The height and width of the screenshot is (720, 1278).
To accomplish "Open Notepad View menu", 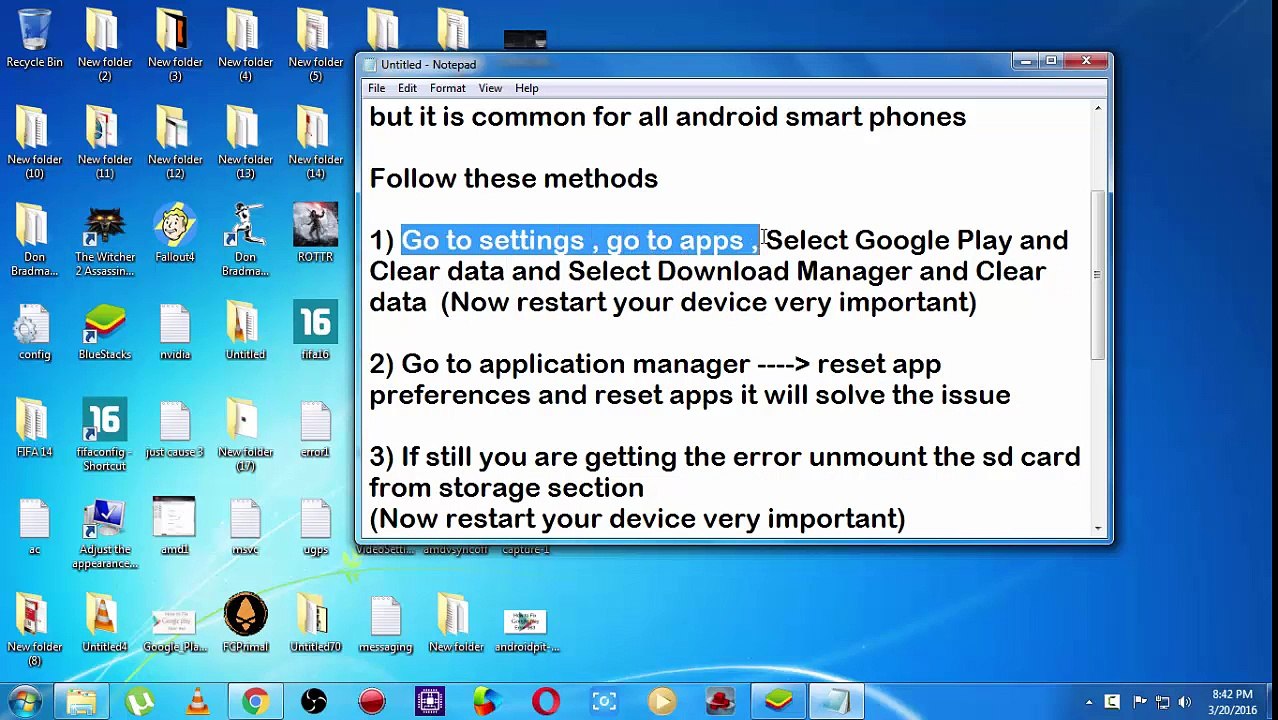I will pos(490,88).
